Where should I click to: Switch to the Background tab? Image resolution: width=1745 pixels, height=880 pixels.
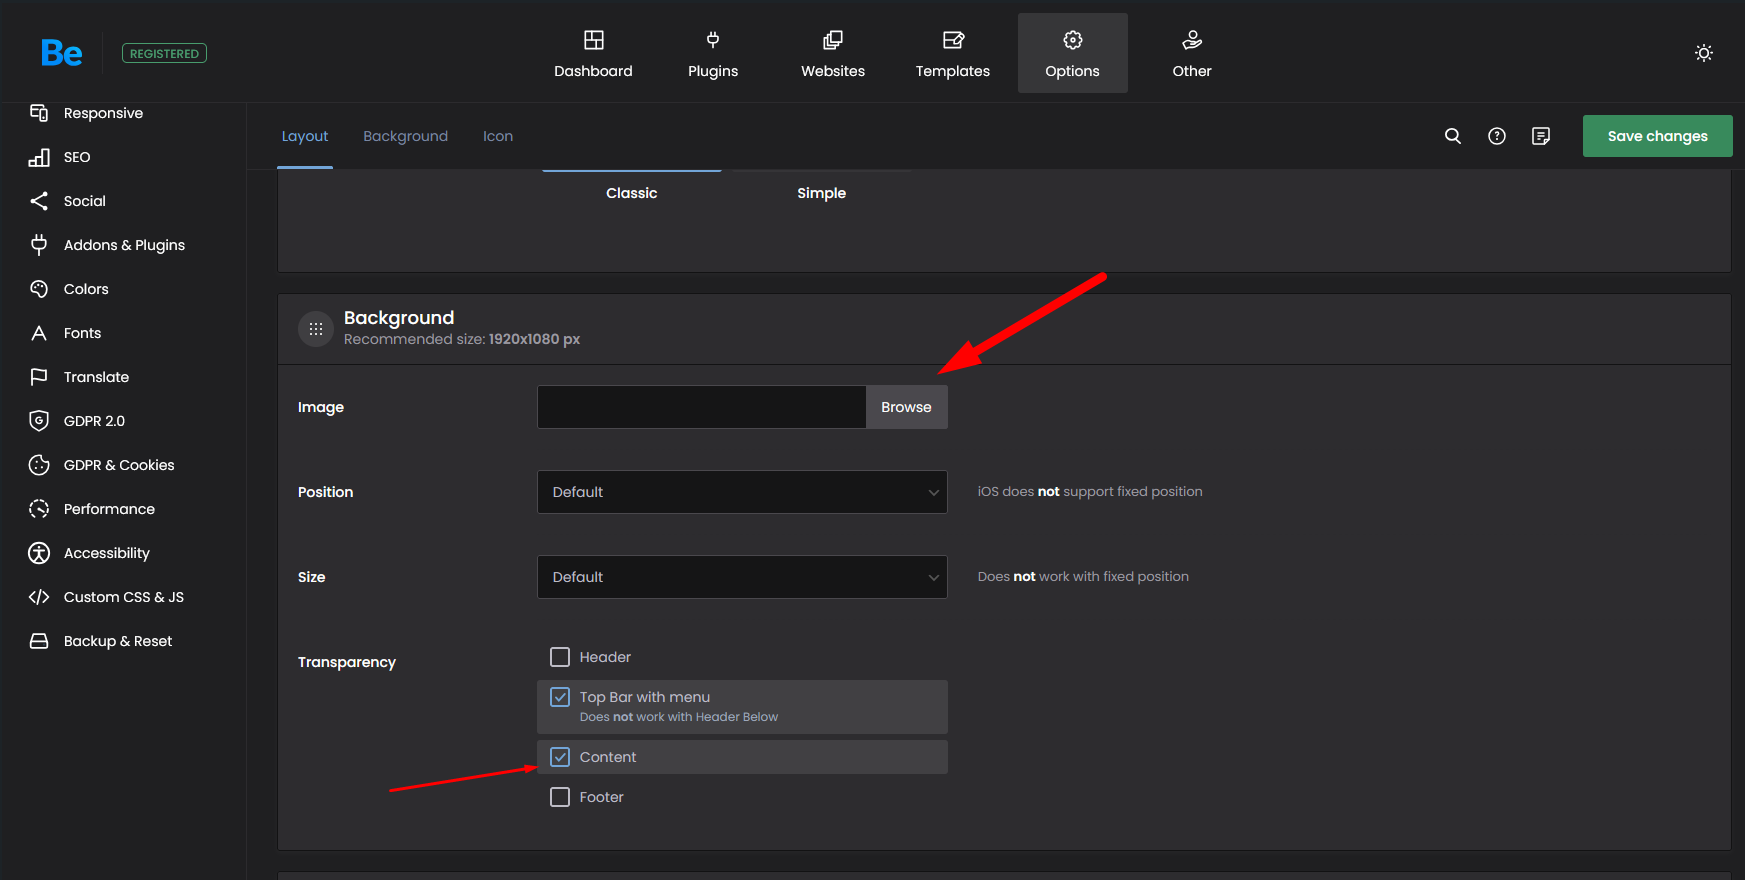[405, 136]
